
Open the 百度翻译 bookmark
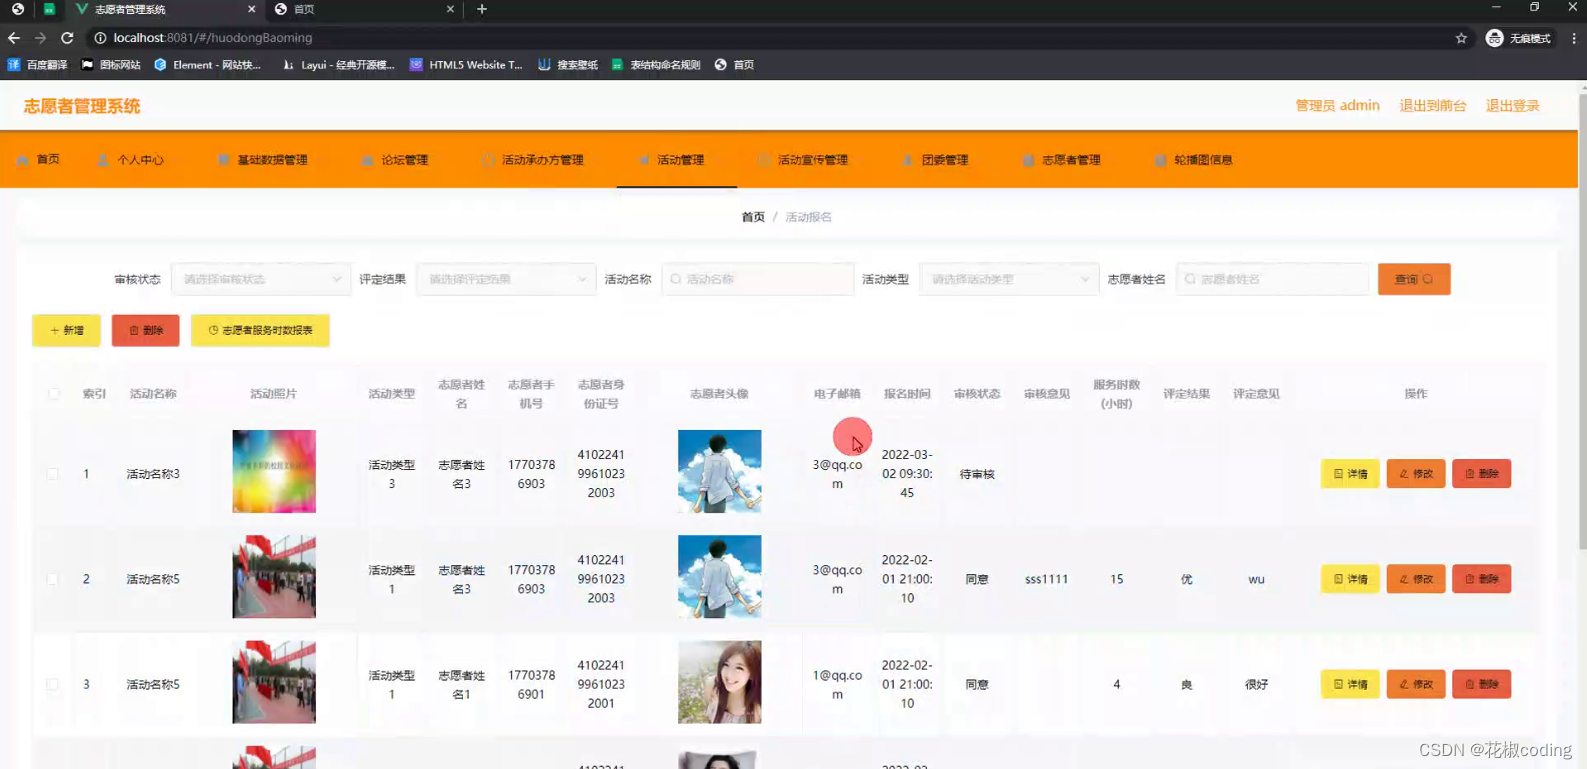38,65
